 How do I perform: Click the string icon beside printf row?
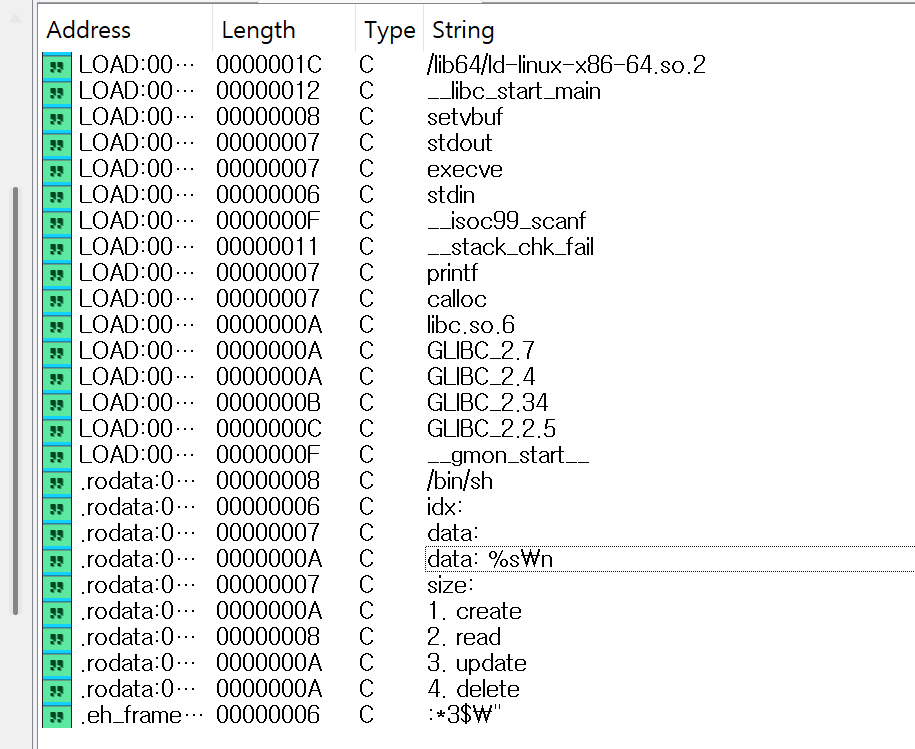pyautogui.click(x=57, y=273)
